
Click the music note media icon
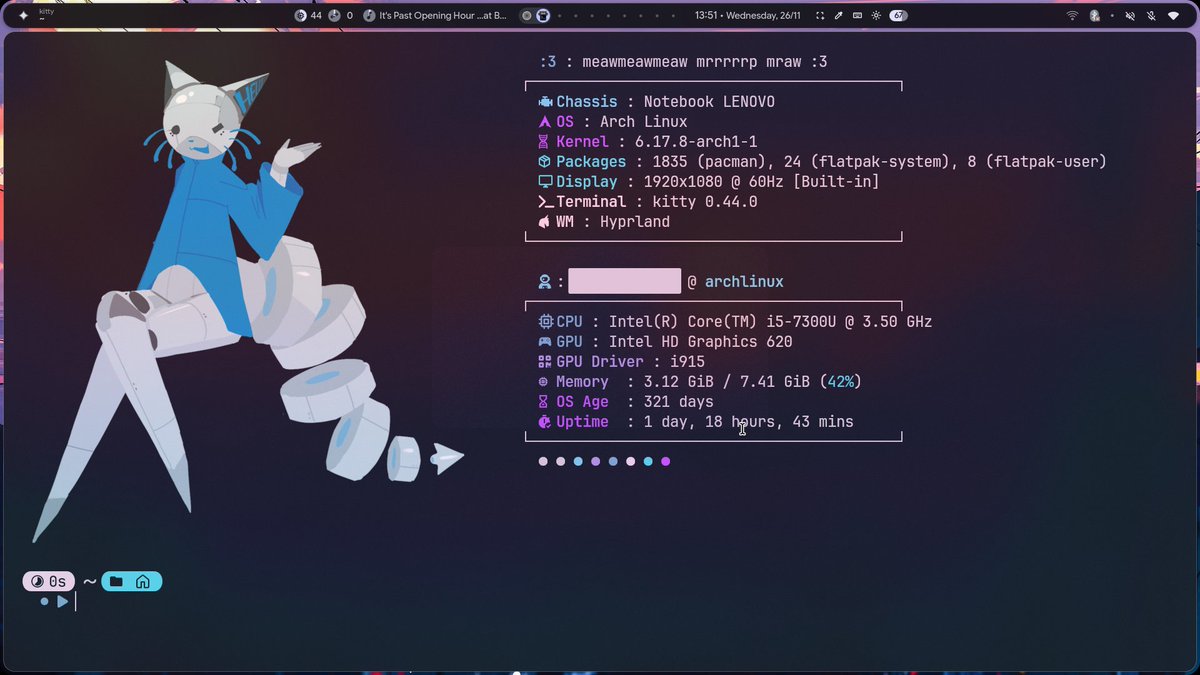(x=369, y=16)
